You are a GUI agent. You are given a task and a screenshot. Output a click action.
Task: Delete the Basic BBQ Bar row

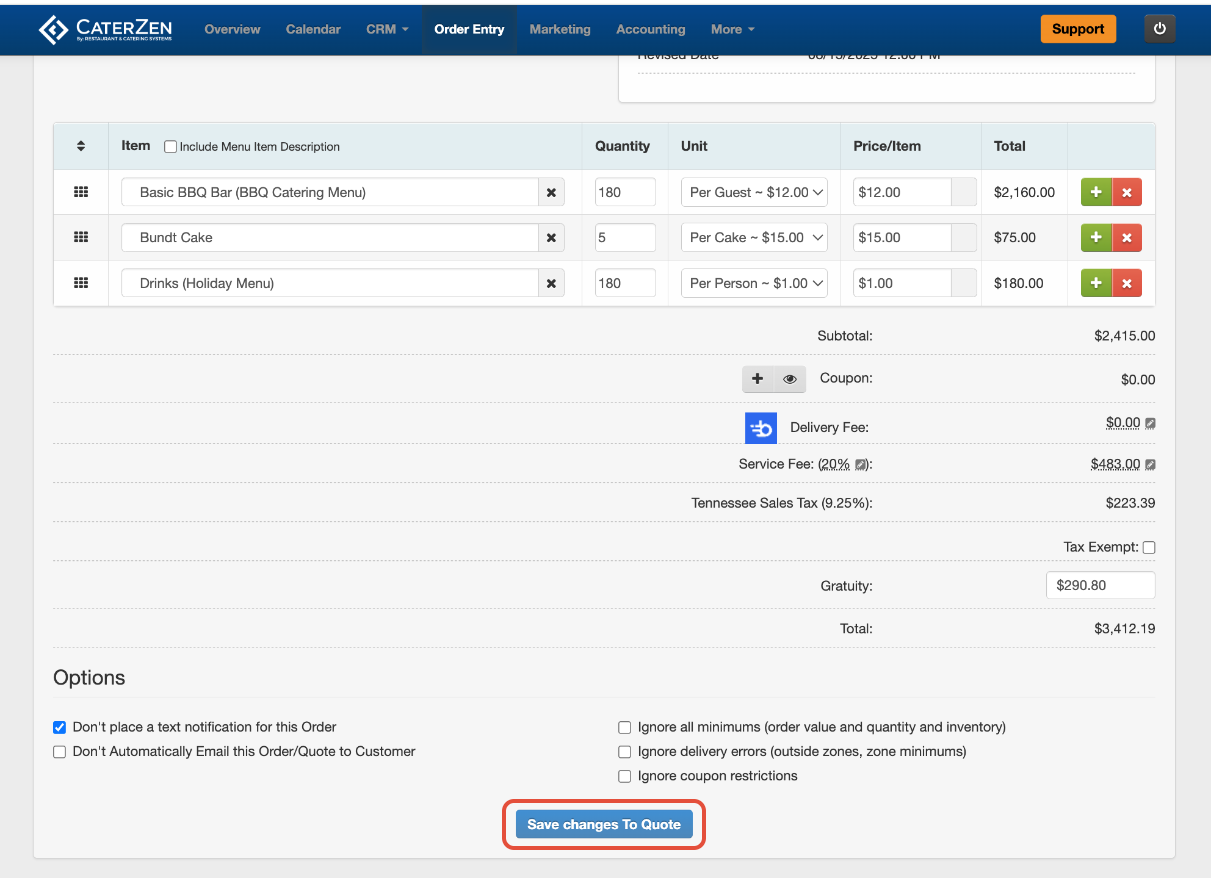point(1127,192)
